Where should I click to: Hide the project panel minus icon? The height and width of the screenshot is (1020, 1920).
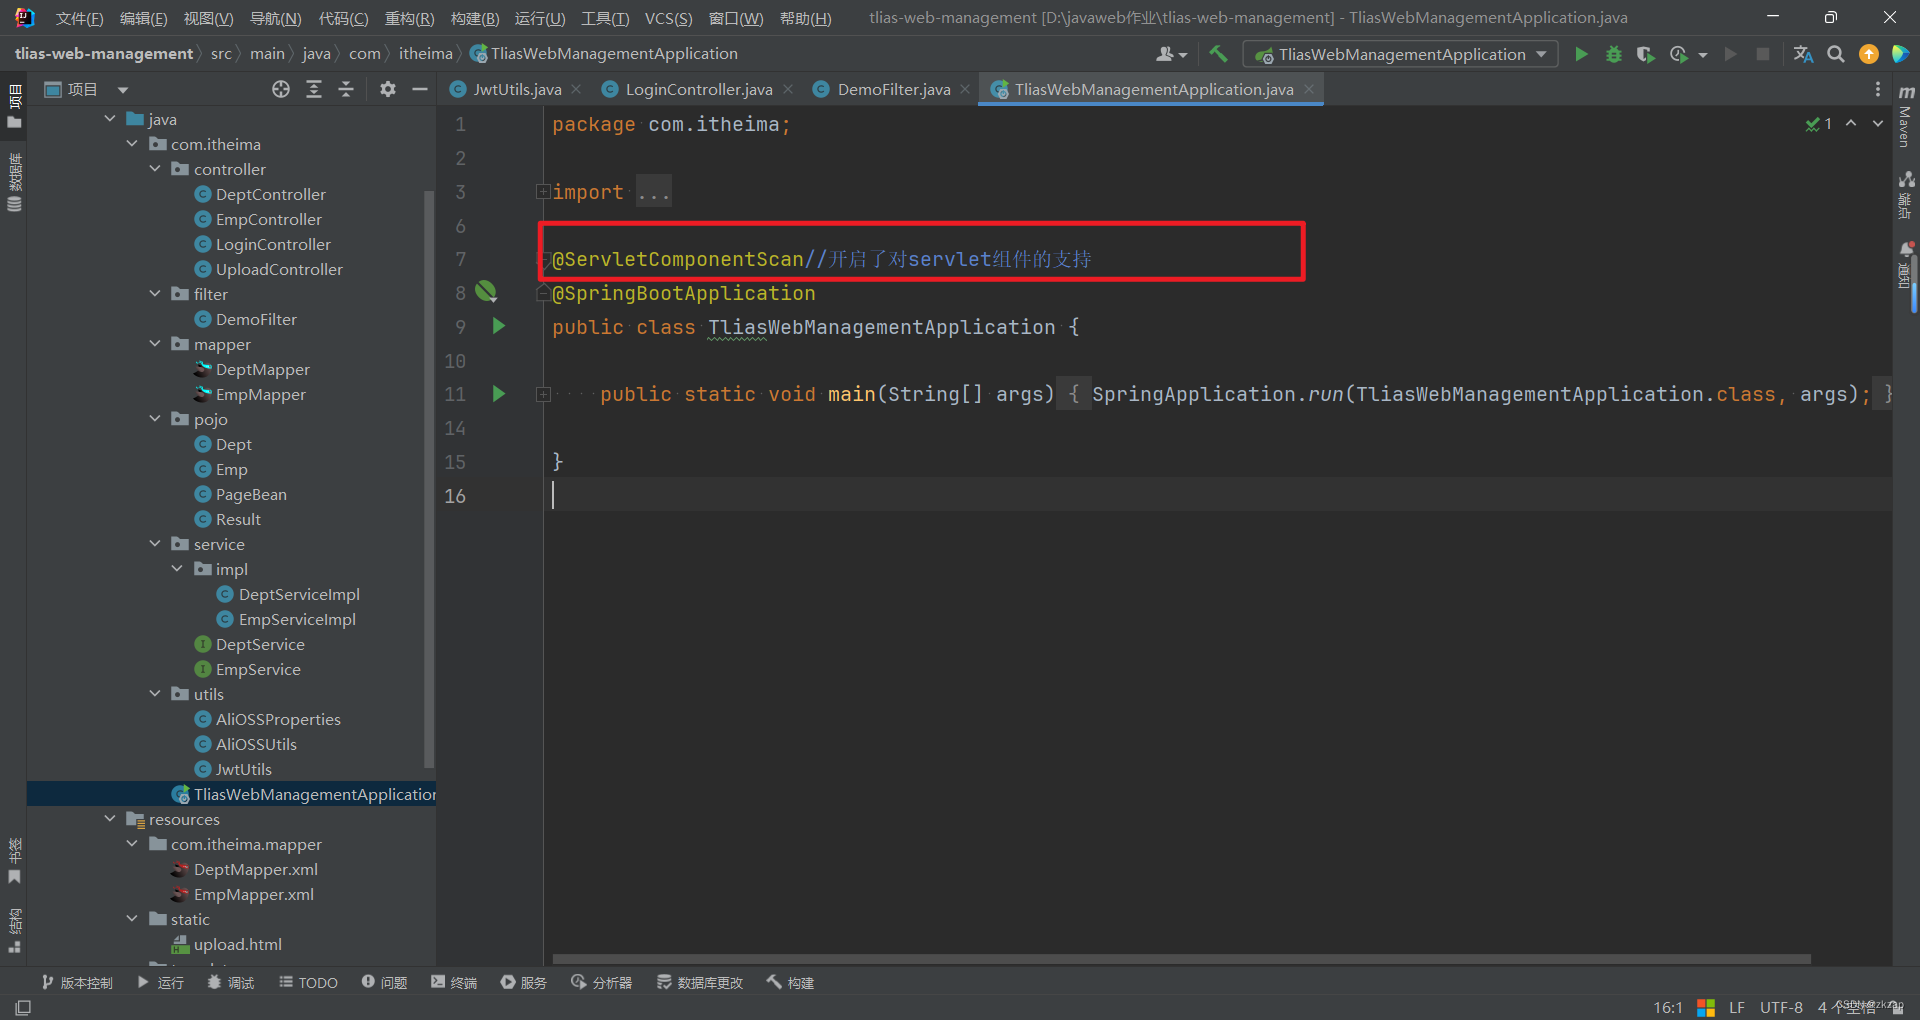[420, 89]
